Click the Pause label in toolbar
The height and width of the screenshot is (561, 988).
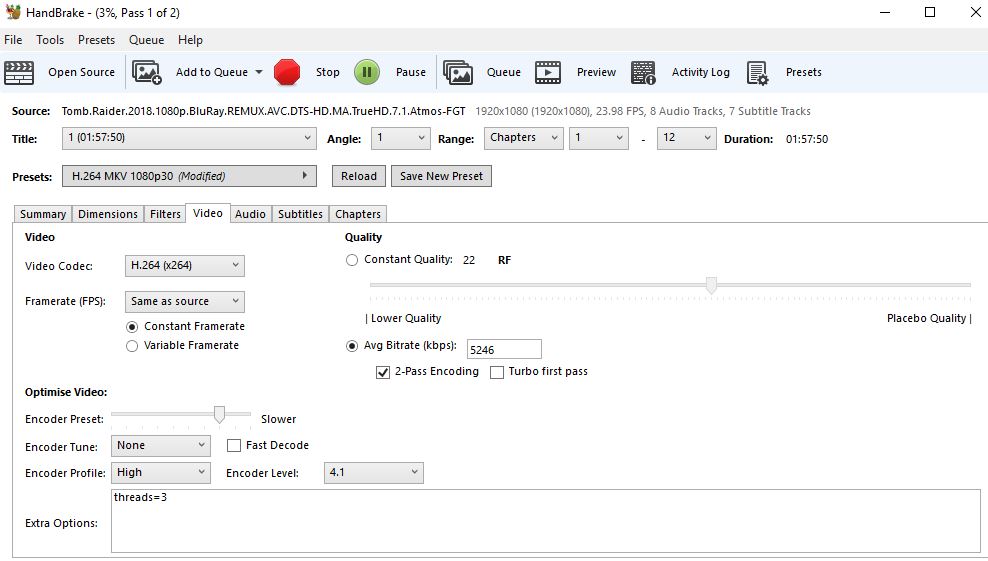411,72
